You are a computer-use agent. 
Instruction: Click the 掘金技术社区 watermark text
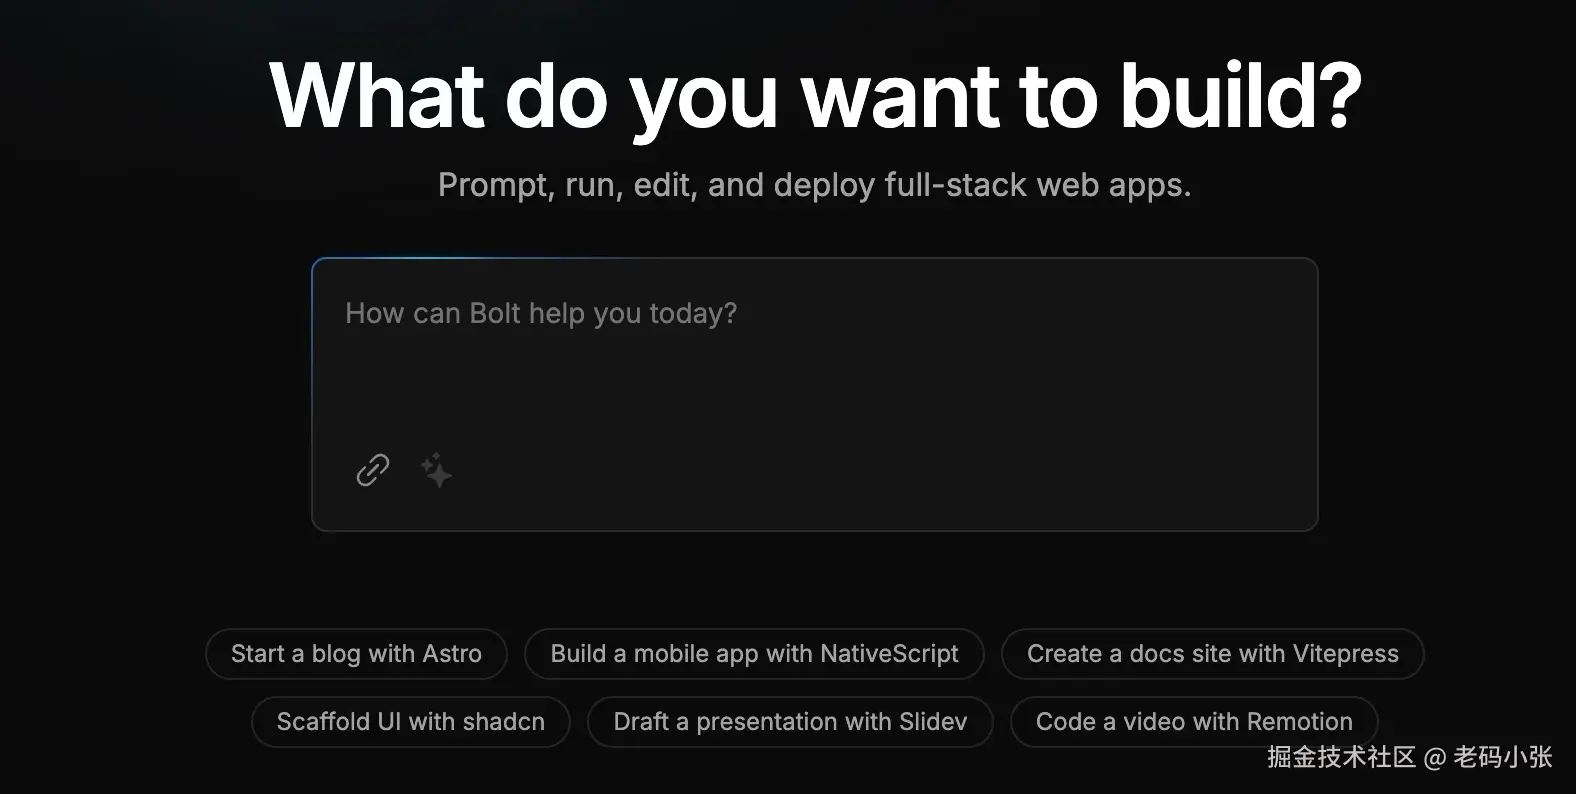click(1341, 757)
